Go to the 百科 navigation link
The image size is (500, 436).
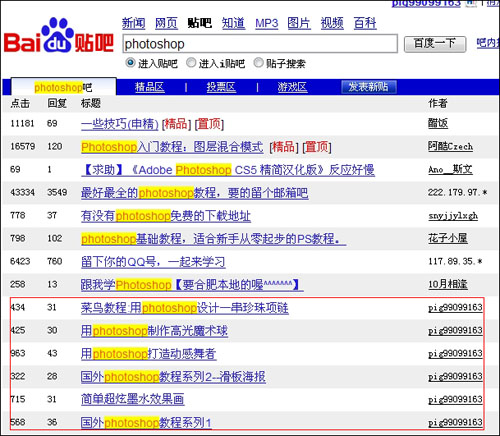coord(365,23)
